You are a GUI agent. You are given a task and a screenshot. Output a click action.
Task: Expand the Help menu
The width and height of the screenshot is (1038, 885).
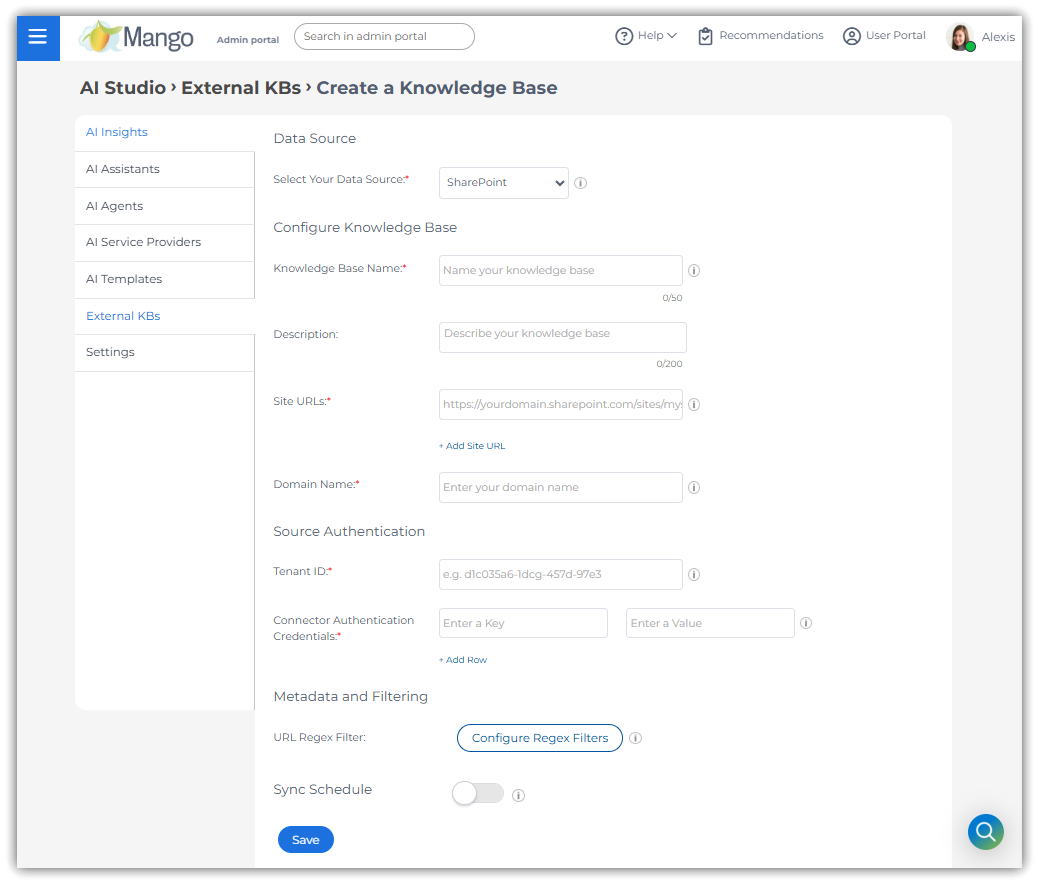[x=646, y=36]
